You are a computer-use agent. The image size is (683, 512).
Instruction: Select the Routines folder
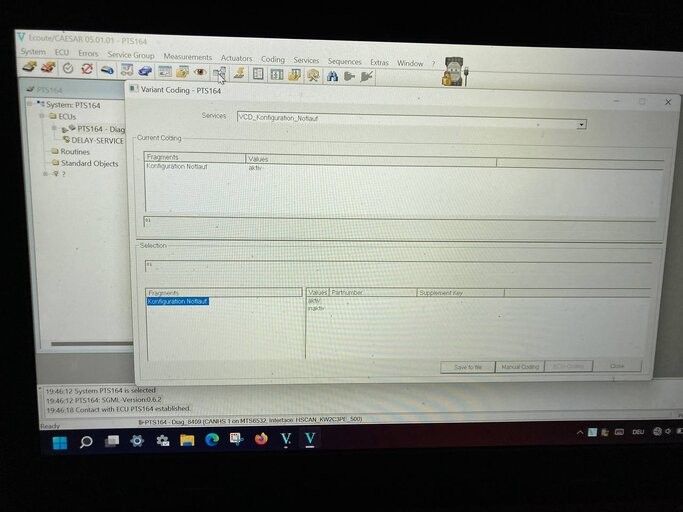75,152
